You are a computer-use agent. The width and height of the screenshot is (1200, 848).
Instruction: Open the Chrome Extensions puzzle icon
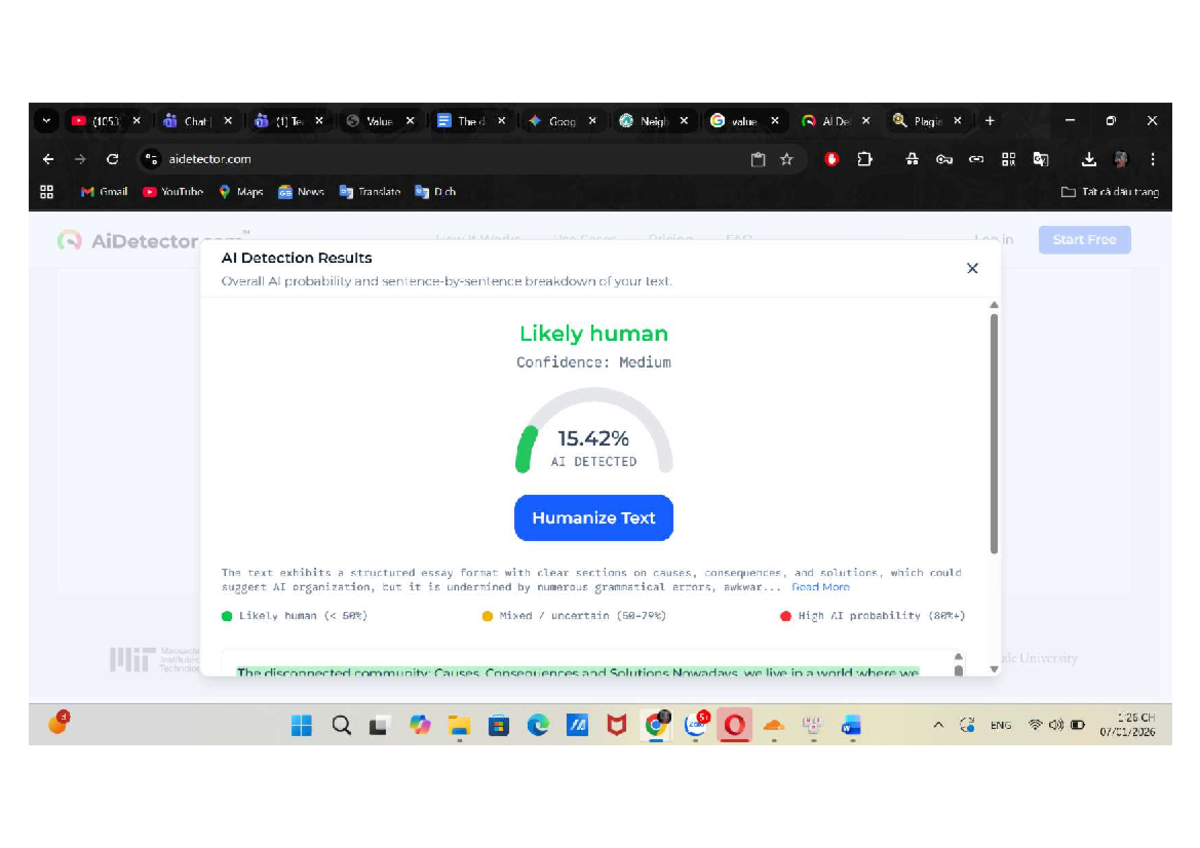(x=864, y=159)
